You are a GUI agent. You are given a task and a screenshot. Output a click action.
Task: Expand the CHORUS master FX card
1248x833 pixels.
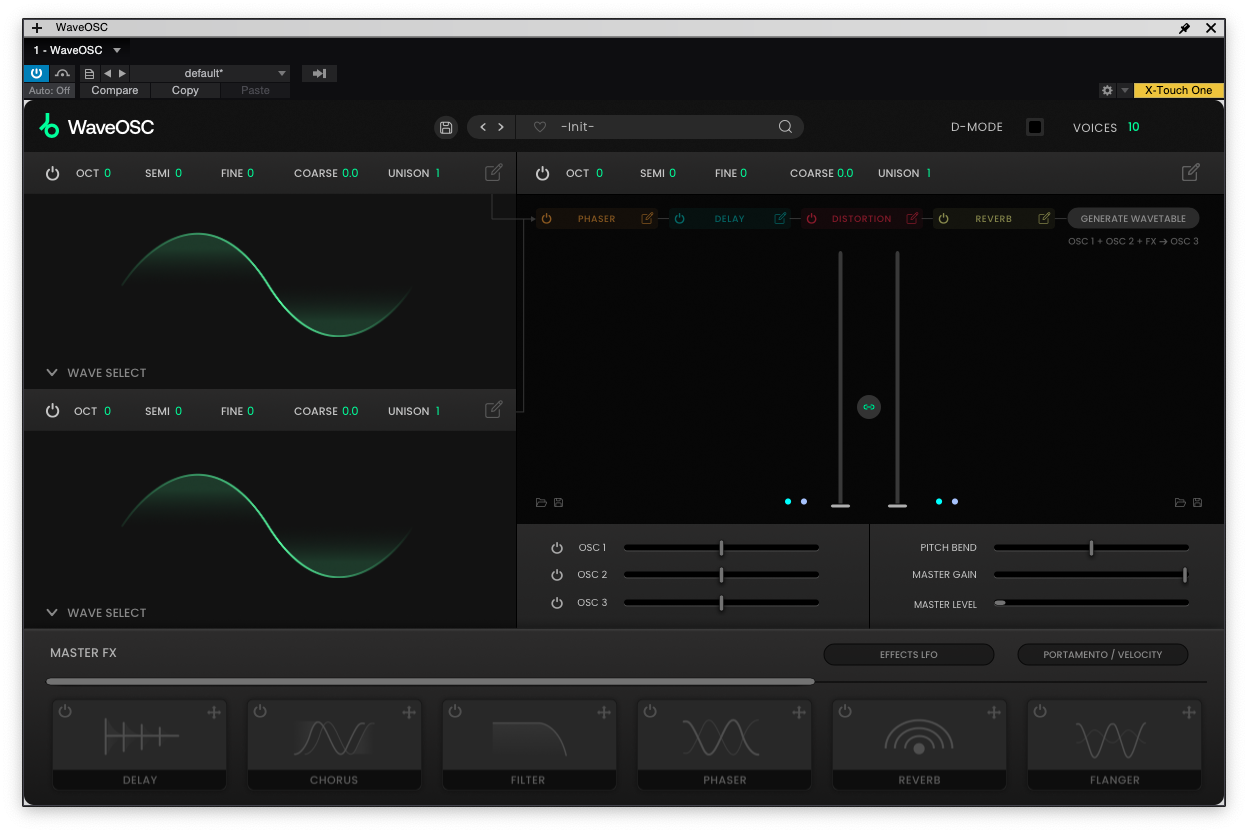coord(408,712)
